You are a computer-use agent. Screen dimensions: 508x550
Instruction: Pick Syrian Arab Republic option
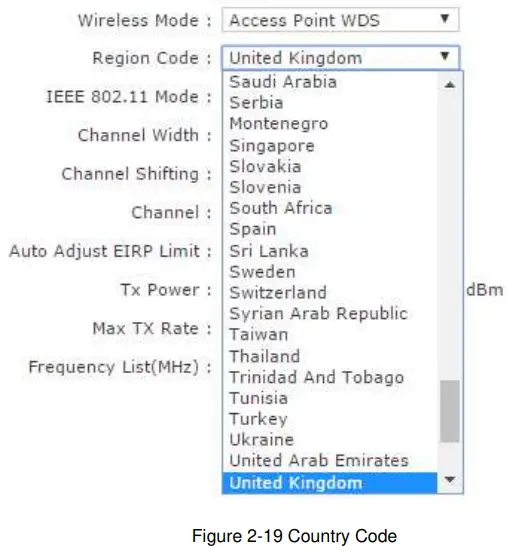point(330,314)
